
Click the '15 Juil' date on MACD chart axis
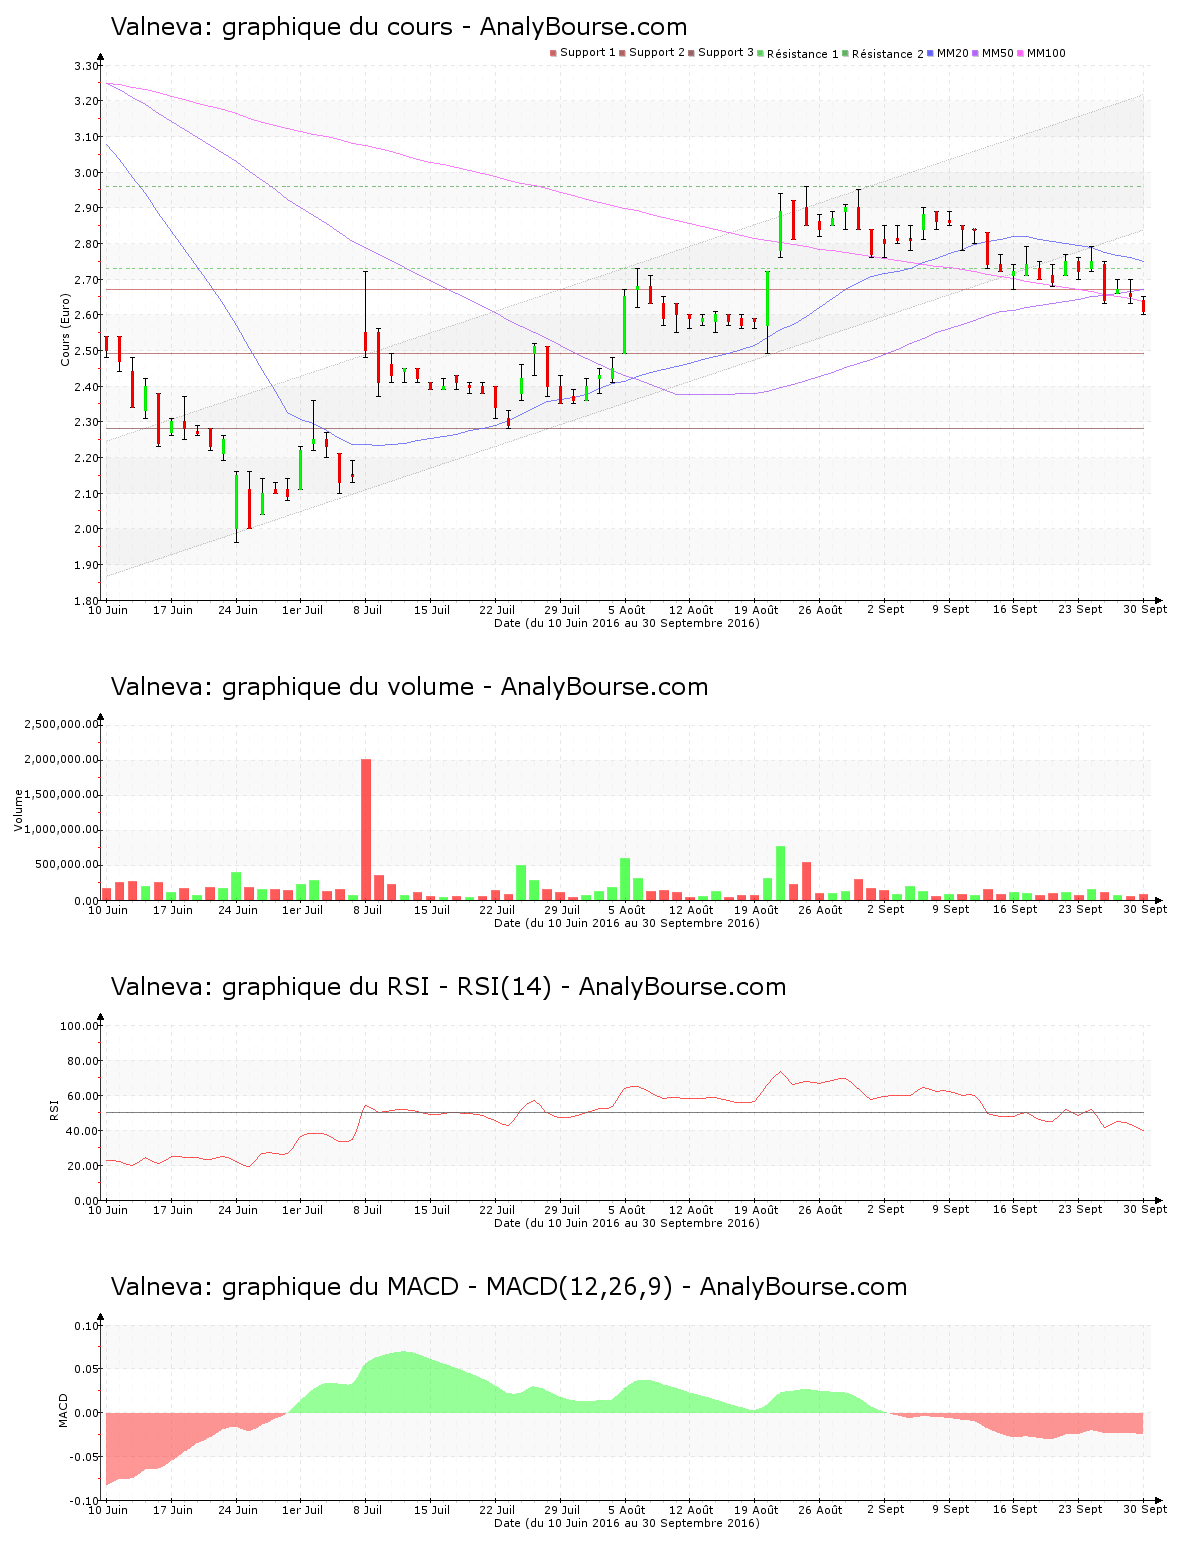[x=432, y=1510]
